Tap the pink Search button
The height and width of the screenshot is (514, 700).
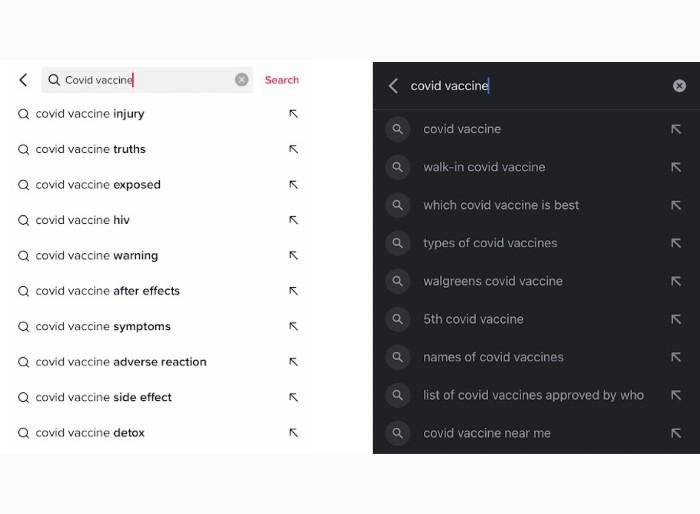[x=282, y=80]
